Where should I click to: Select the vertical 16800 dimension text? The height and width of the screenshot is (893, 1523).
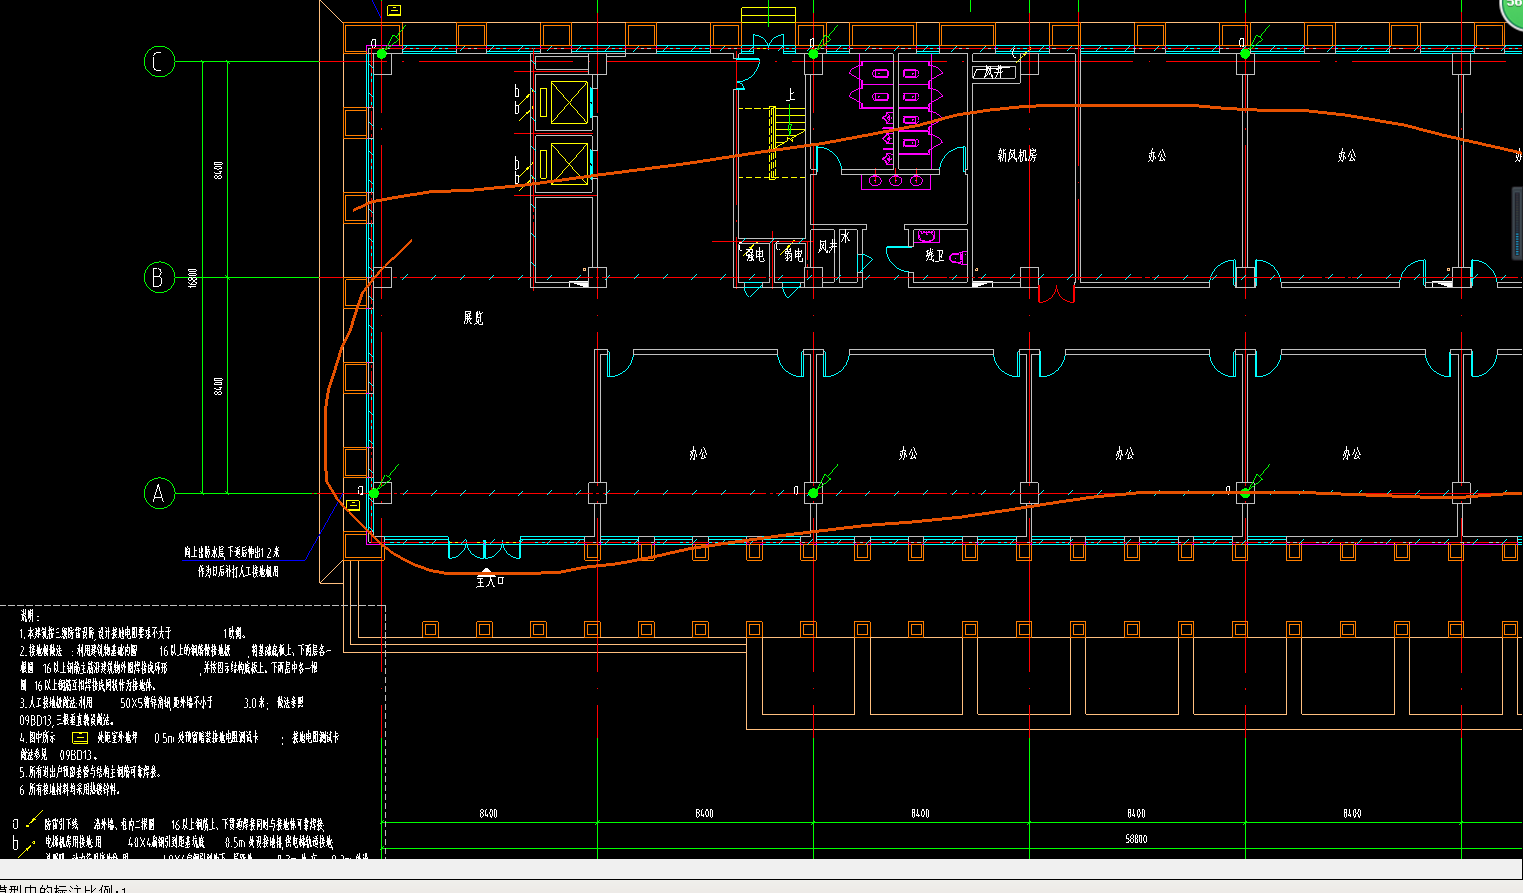194,277
